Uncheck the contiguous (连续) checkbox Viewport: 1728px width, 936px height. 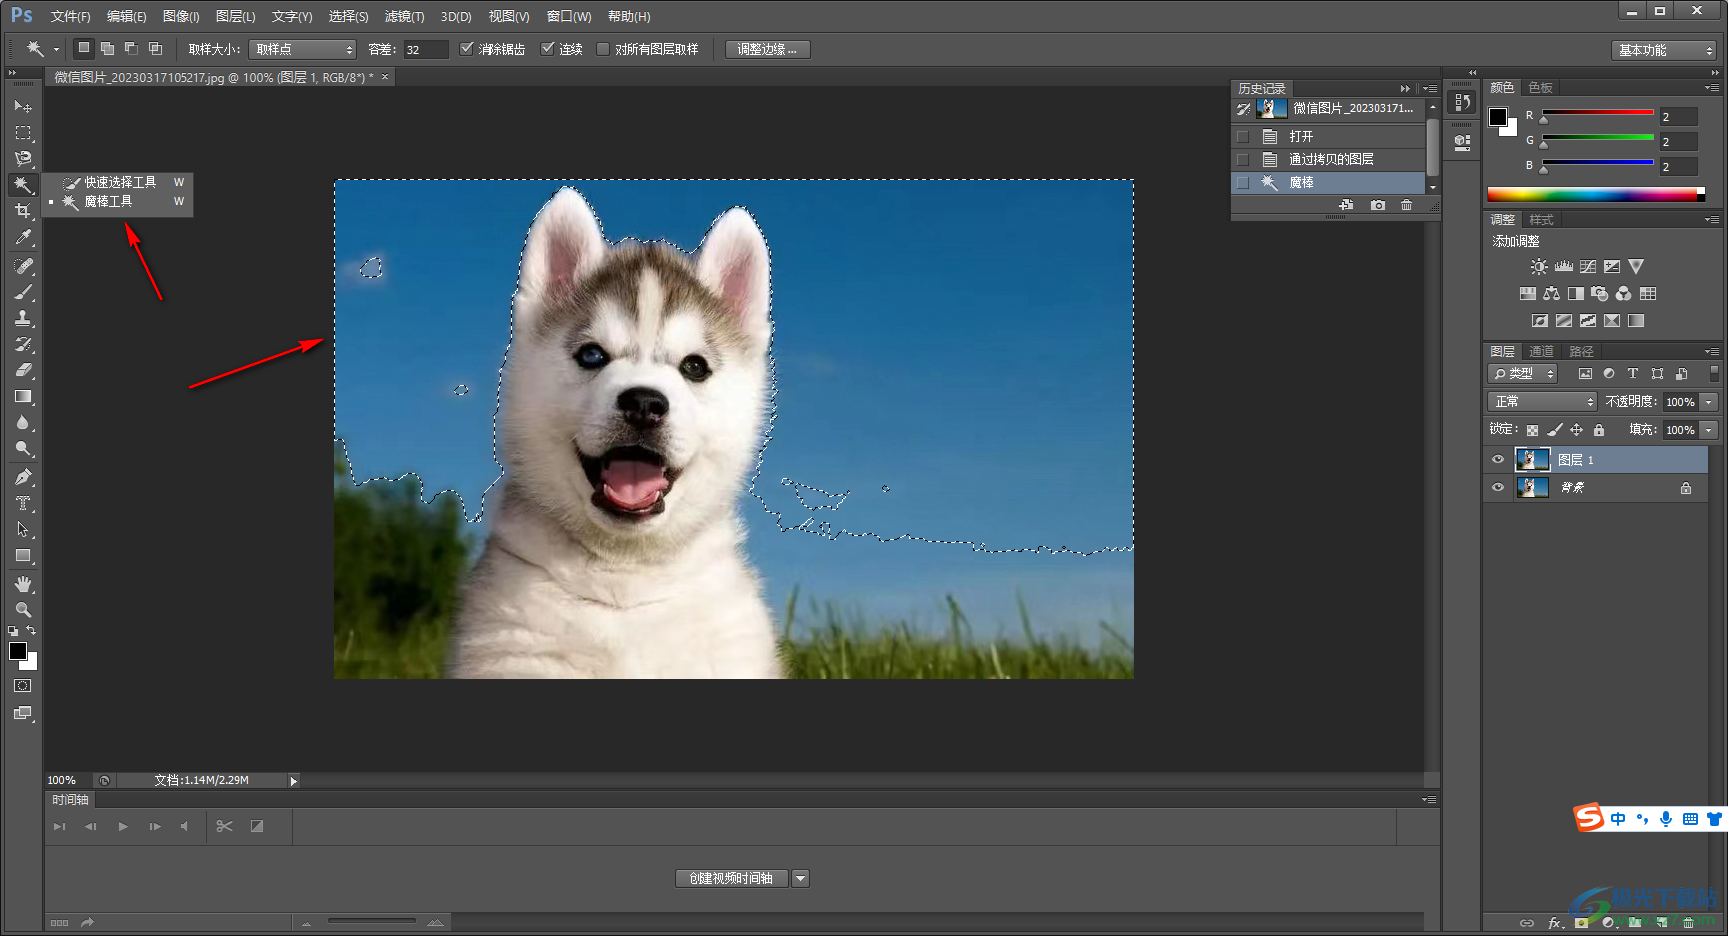click(x=548, y=49)
